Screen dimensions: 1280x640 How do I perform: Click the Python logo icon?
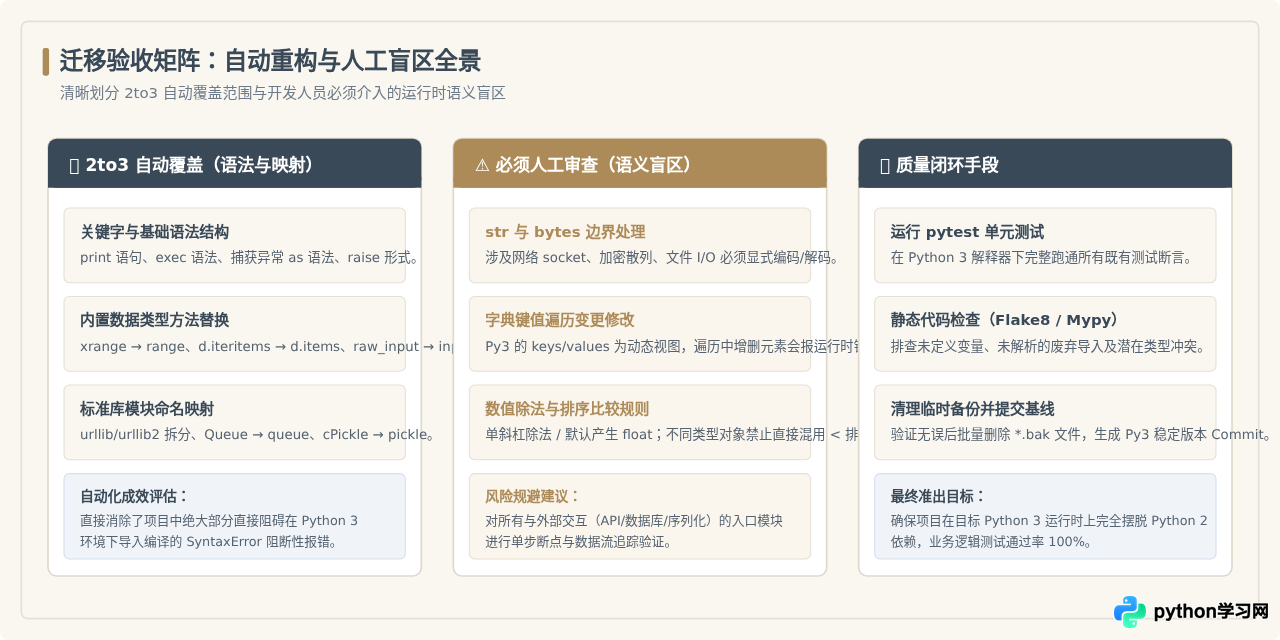click(x=1130, y=611)
